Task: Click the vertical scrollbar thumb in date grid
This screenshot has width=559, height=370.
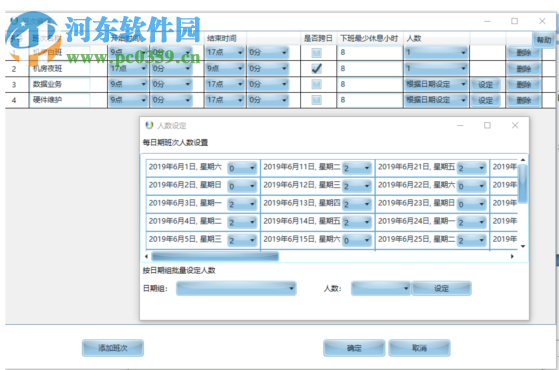Action: pyautogui.click(x=523, y=184)
